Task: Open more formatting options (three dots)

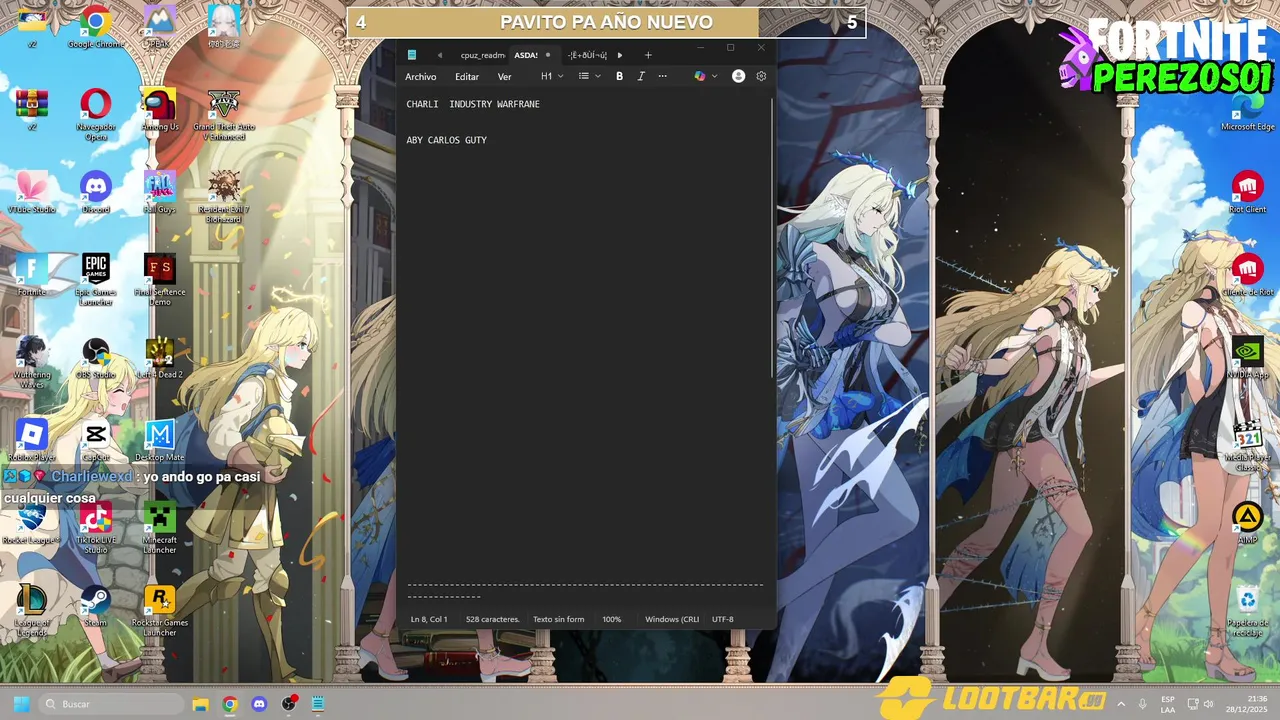Action: 662,76
